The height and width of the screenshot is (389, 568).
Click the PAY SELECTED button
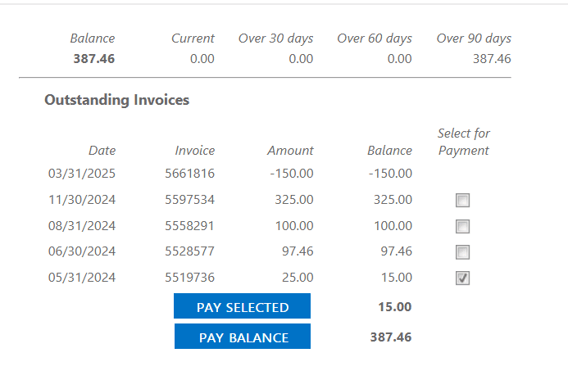pyautogui.click(x=242, y=306)
